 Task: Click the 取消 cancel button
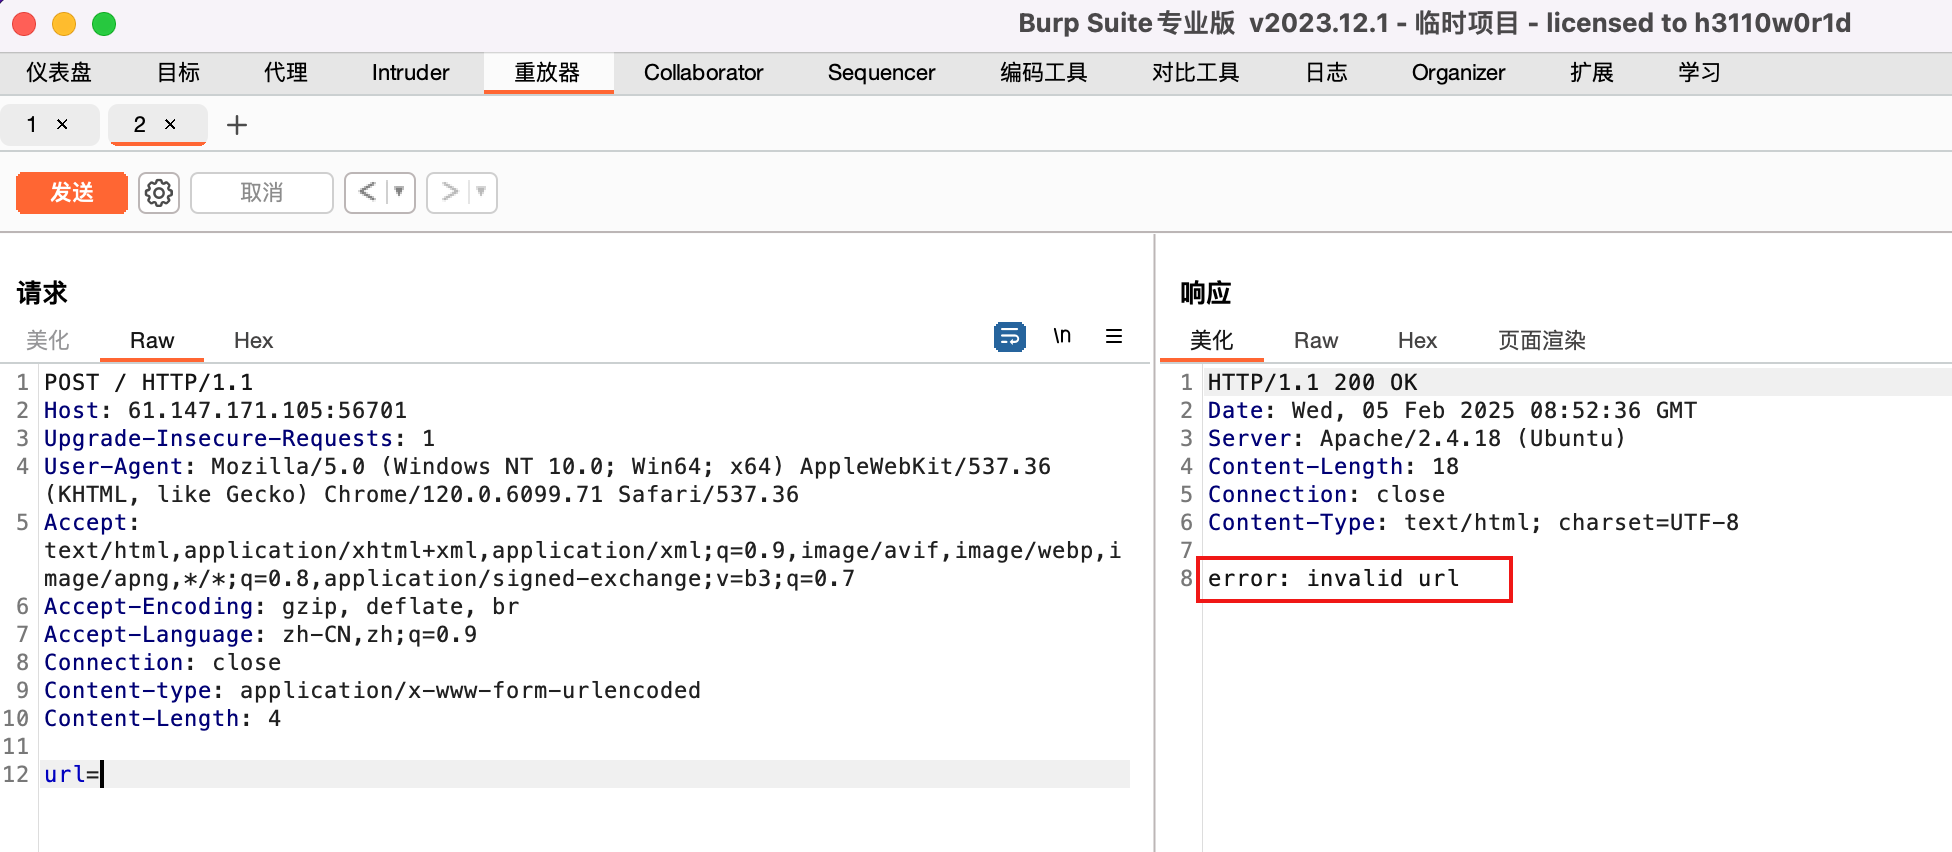(261, 192)
